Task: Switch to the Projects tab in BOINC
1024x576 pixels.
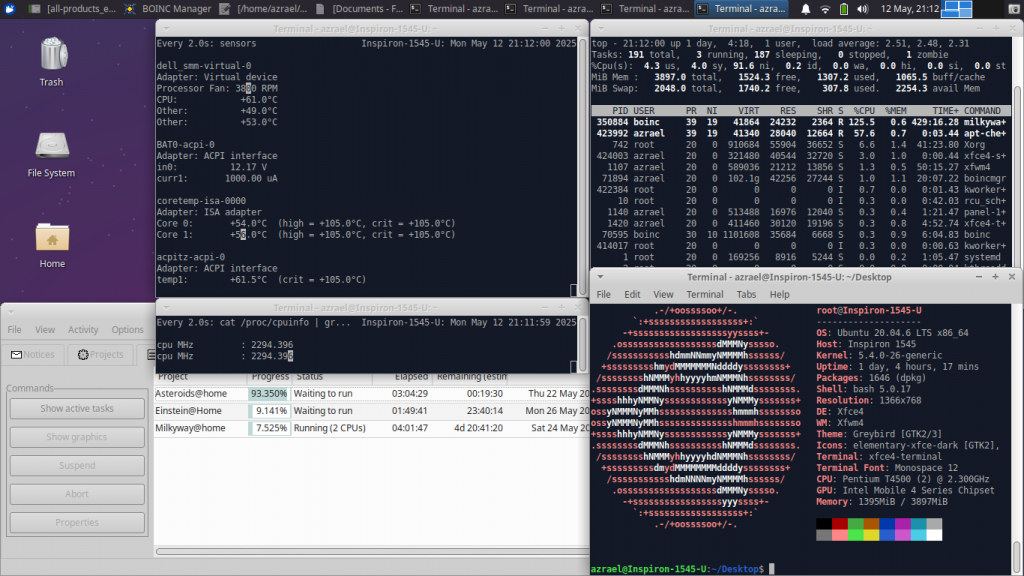Action: tap(101, 354)
